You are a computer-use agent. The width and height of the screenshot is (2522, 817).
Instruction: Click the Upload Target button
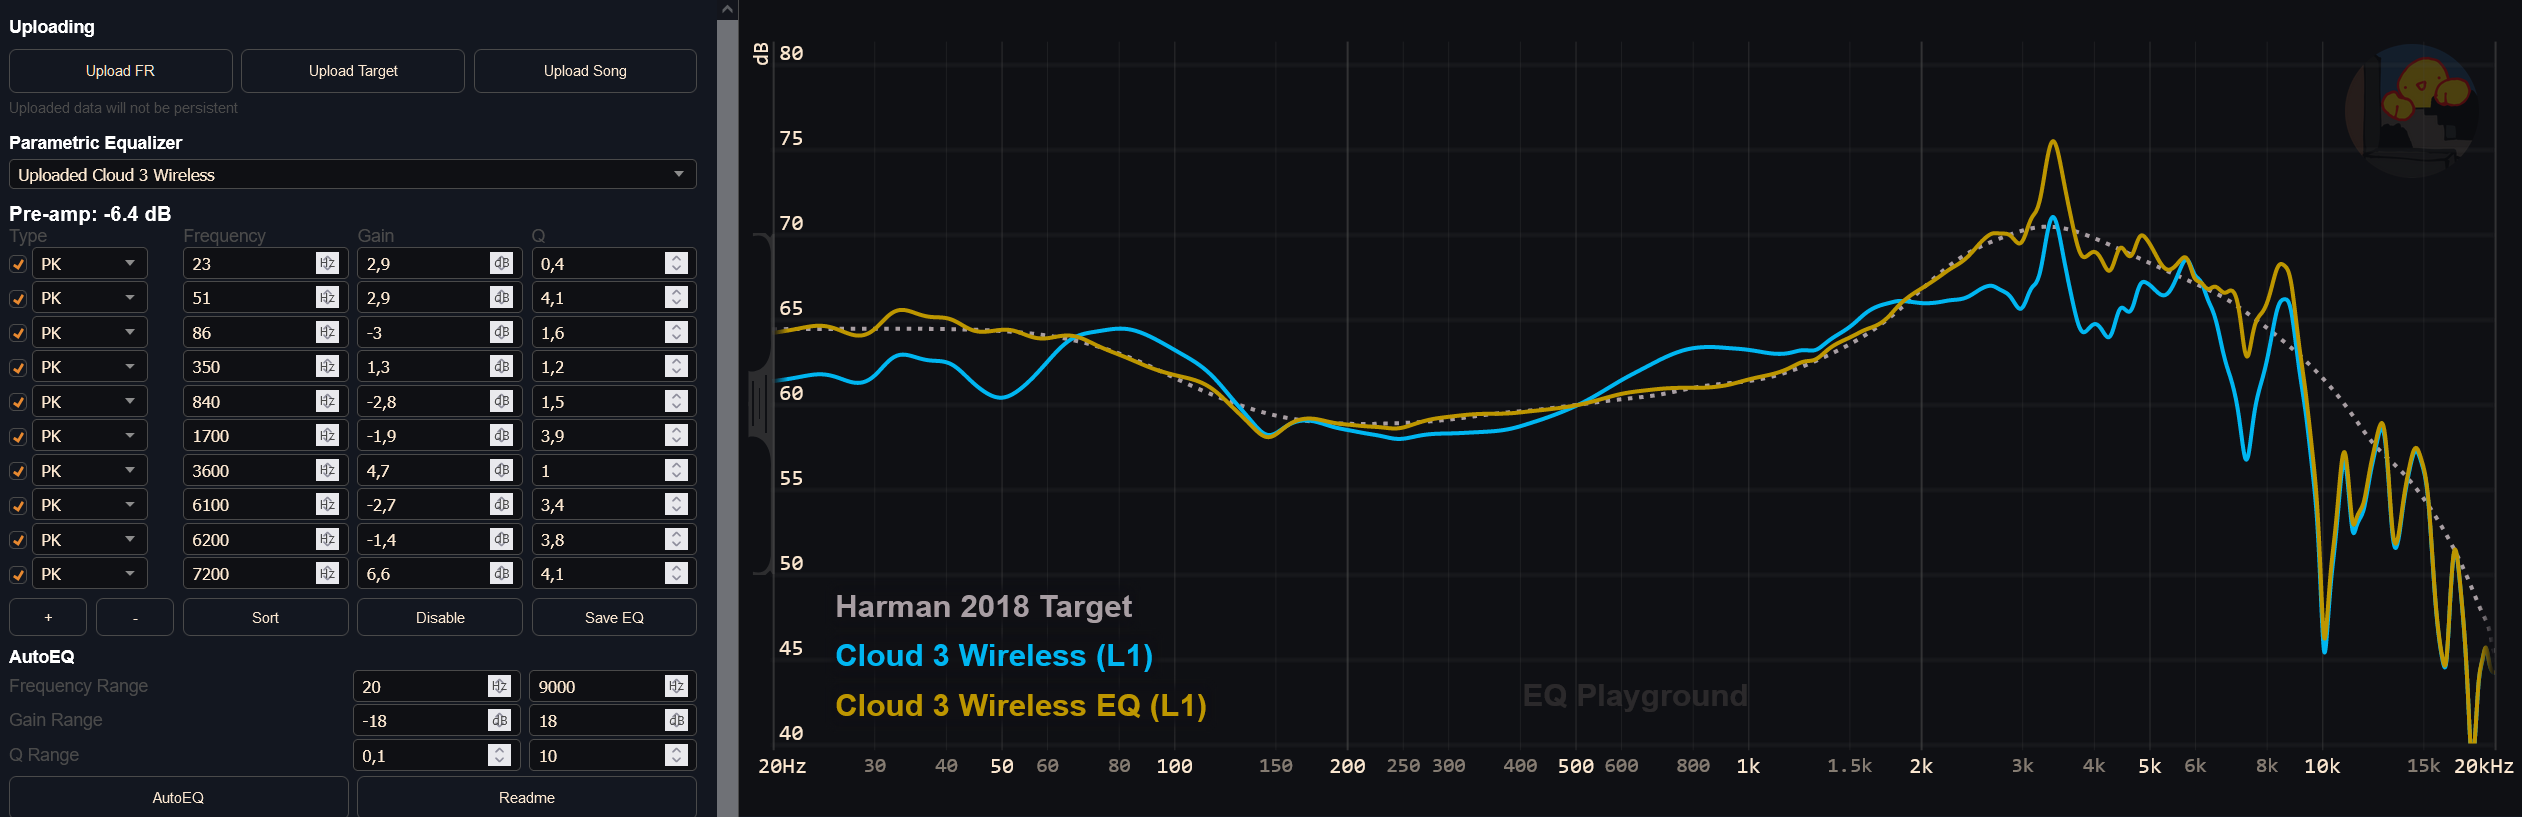click(x=353, y=71)
